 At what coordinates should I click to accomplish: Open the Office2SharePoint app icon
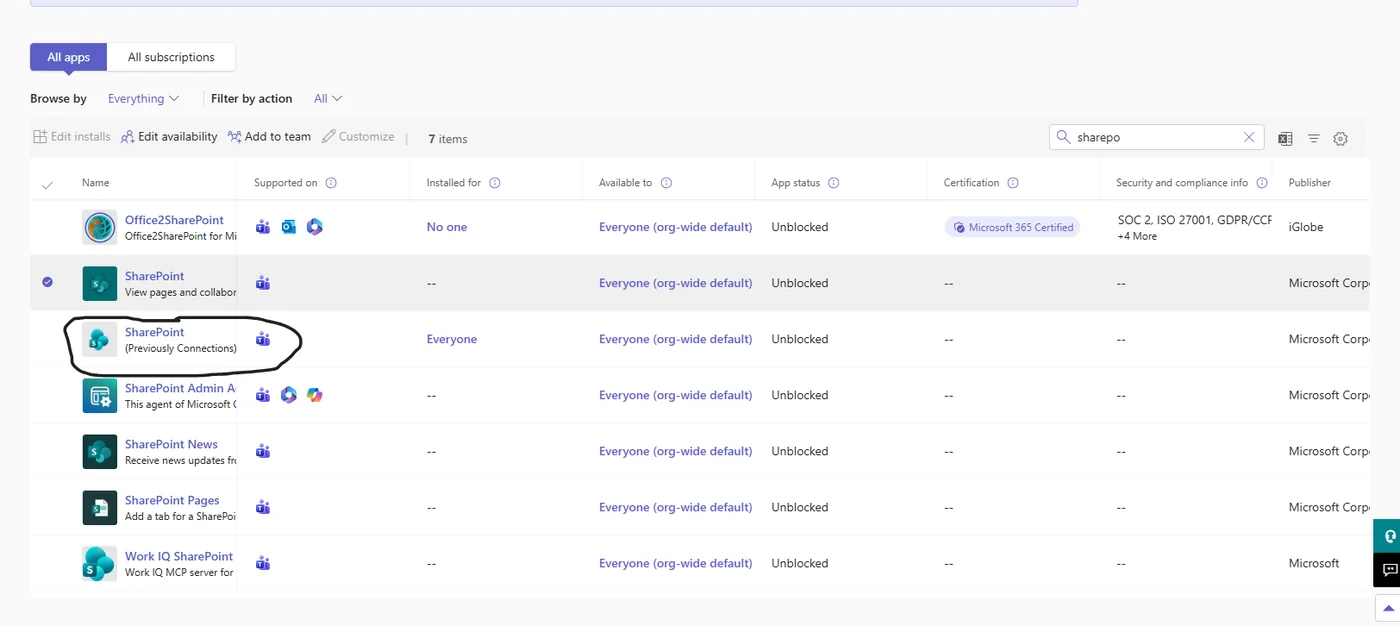click(99, 227)
